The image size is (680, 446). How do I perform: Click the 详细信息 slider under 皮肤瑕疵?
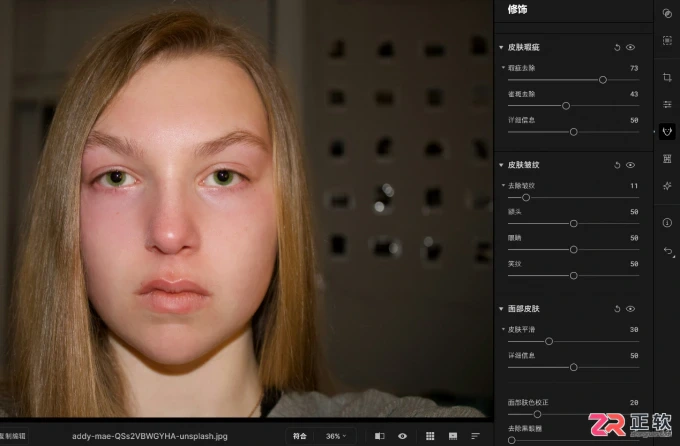click(x=573, y=132)
